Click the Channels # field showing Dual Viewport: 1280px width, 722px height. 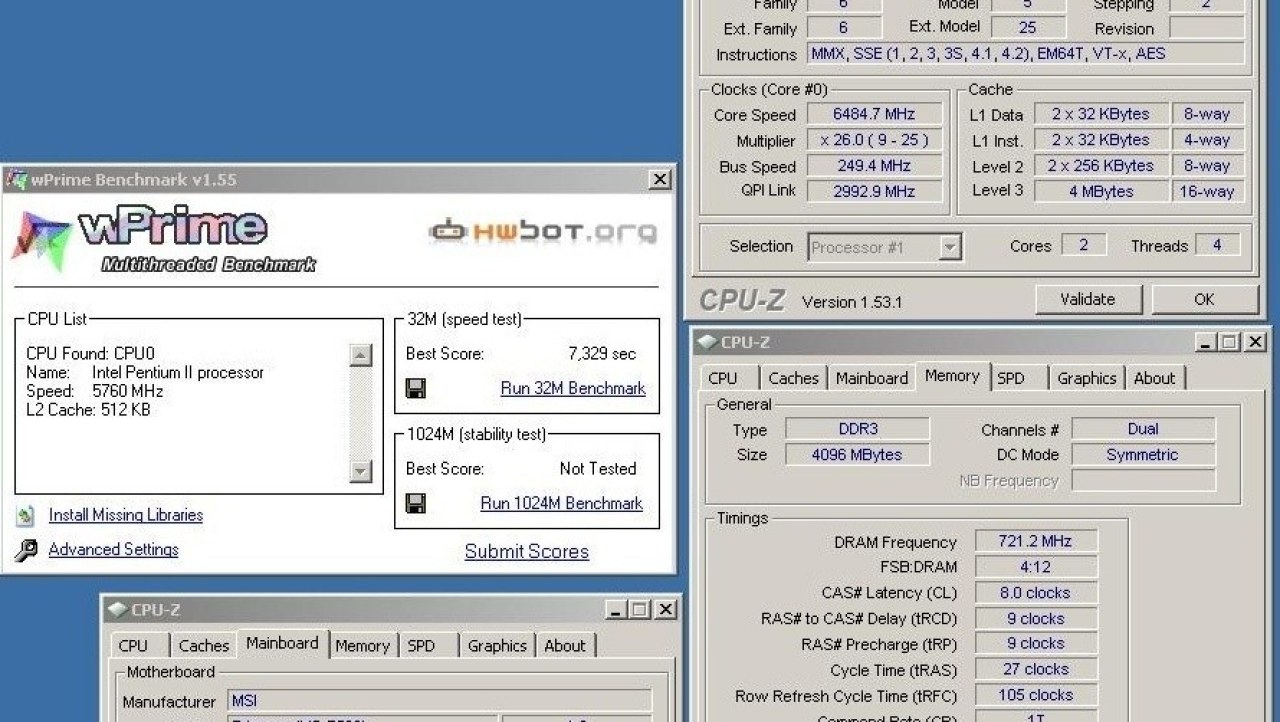(1143, 429)
